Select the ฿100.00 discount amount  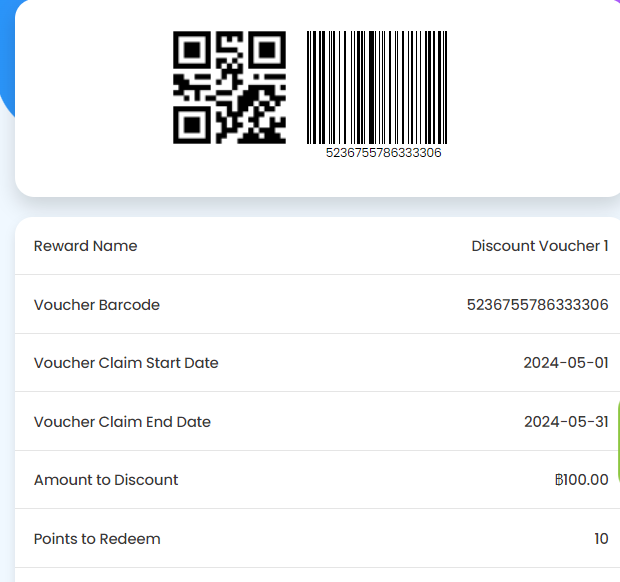click(x=580, y=480)
